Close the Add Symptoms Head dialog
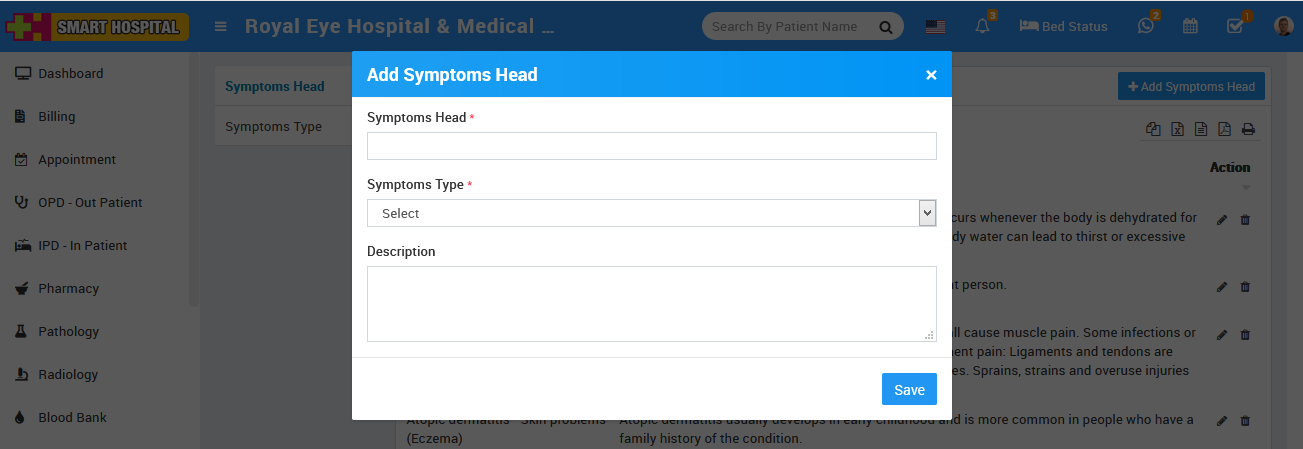The width and height of the screenshot is (1303, 449). 931,75
